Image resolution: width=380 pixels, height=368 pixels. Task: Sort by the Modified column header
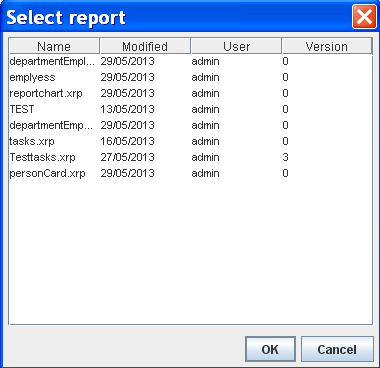[145, 46]
